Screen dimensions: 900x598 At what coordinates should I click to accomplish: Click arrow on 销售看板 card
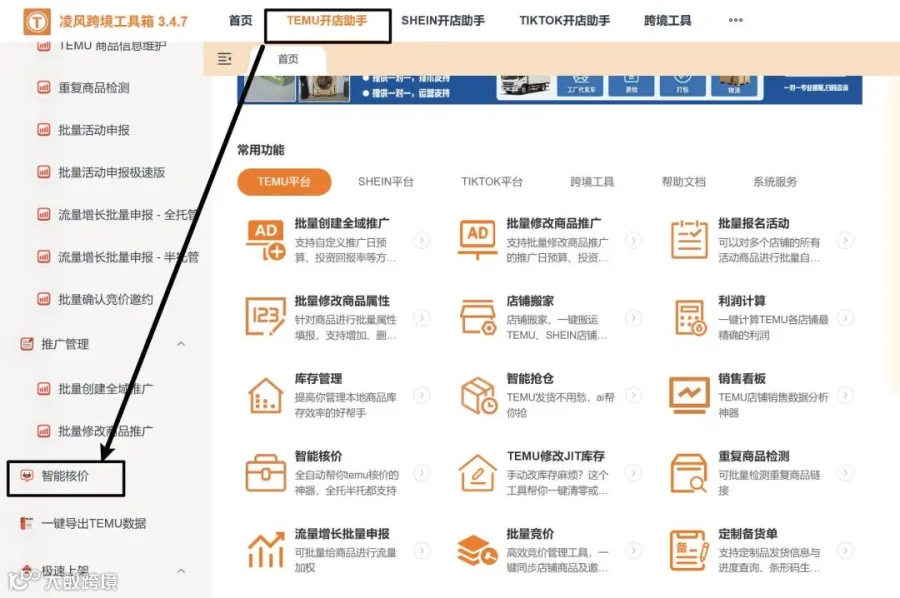pos(845,395)
